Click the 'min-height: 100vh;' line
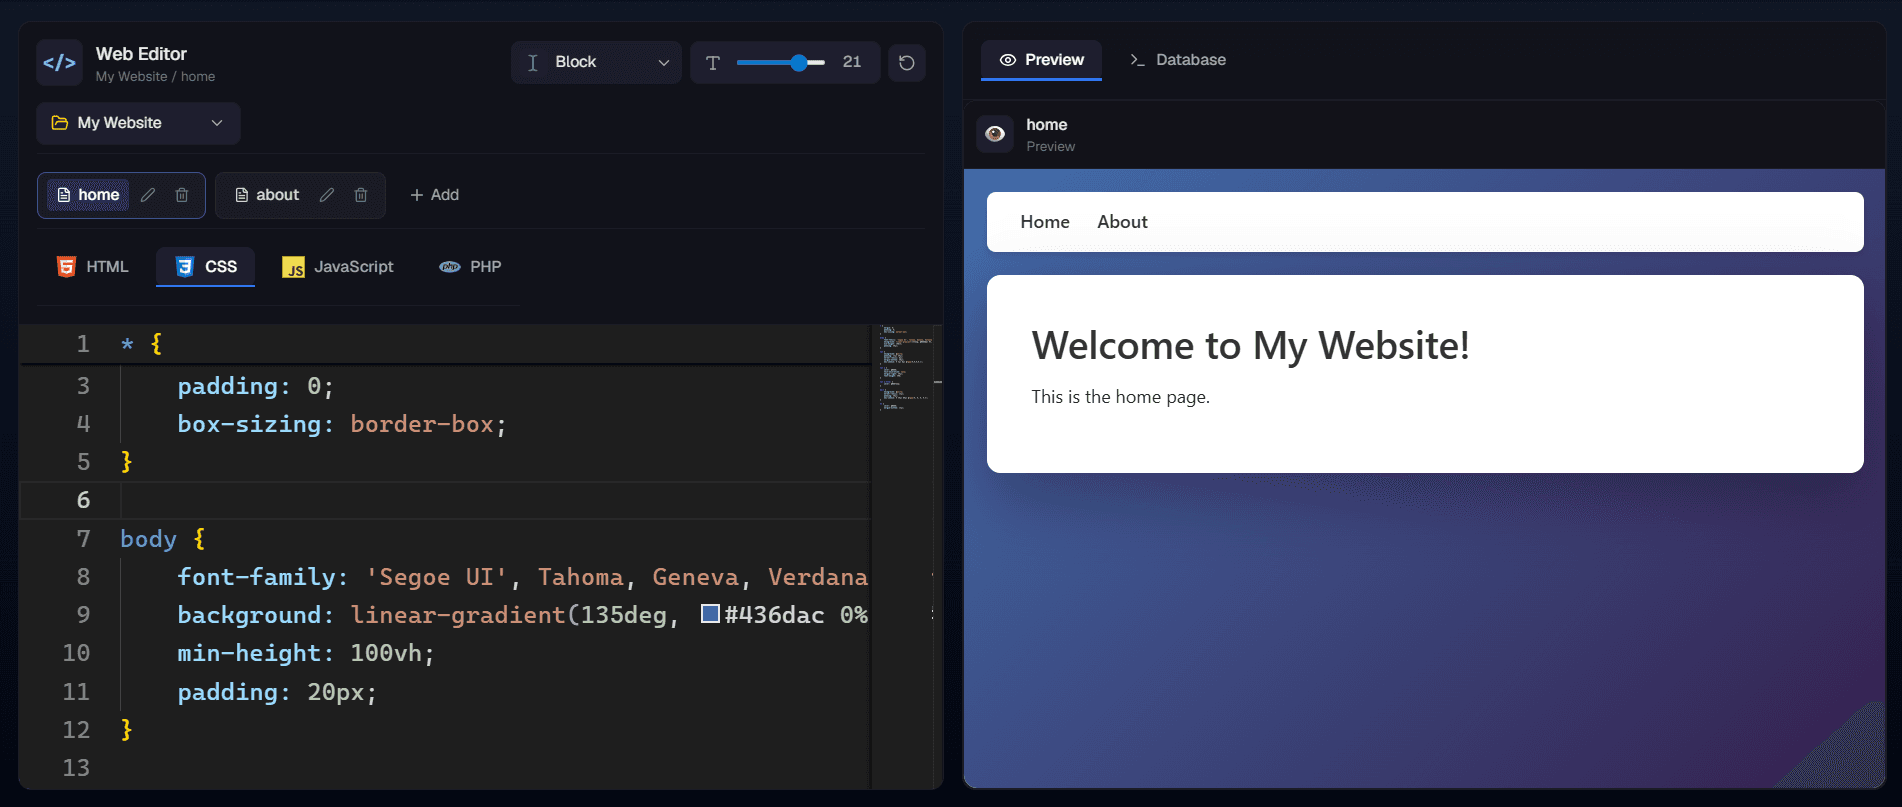 point(306,653)
